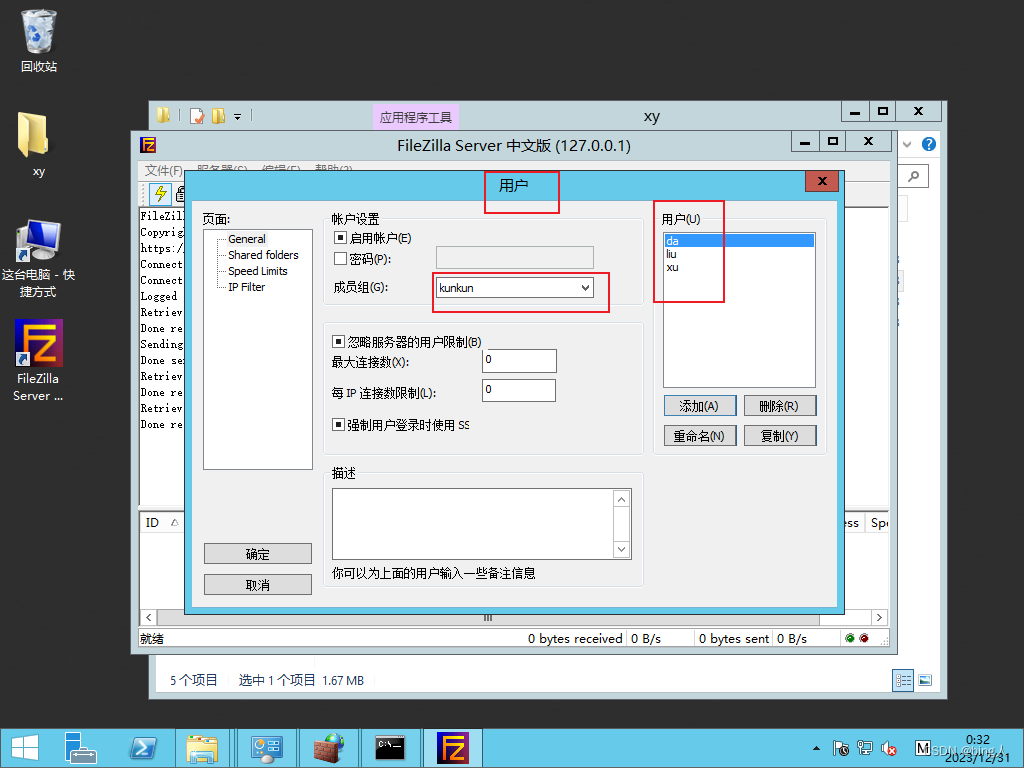
Task: Launch PowerShell from the taskbar
Action: [x=142, y=748]
